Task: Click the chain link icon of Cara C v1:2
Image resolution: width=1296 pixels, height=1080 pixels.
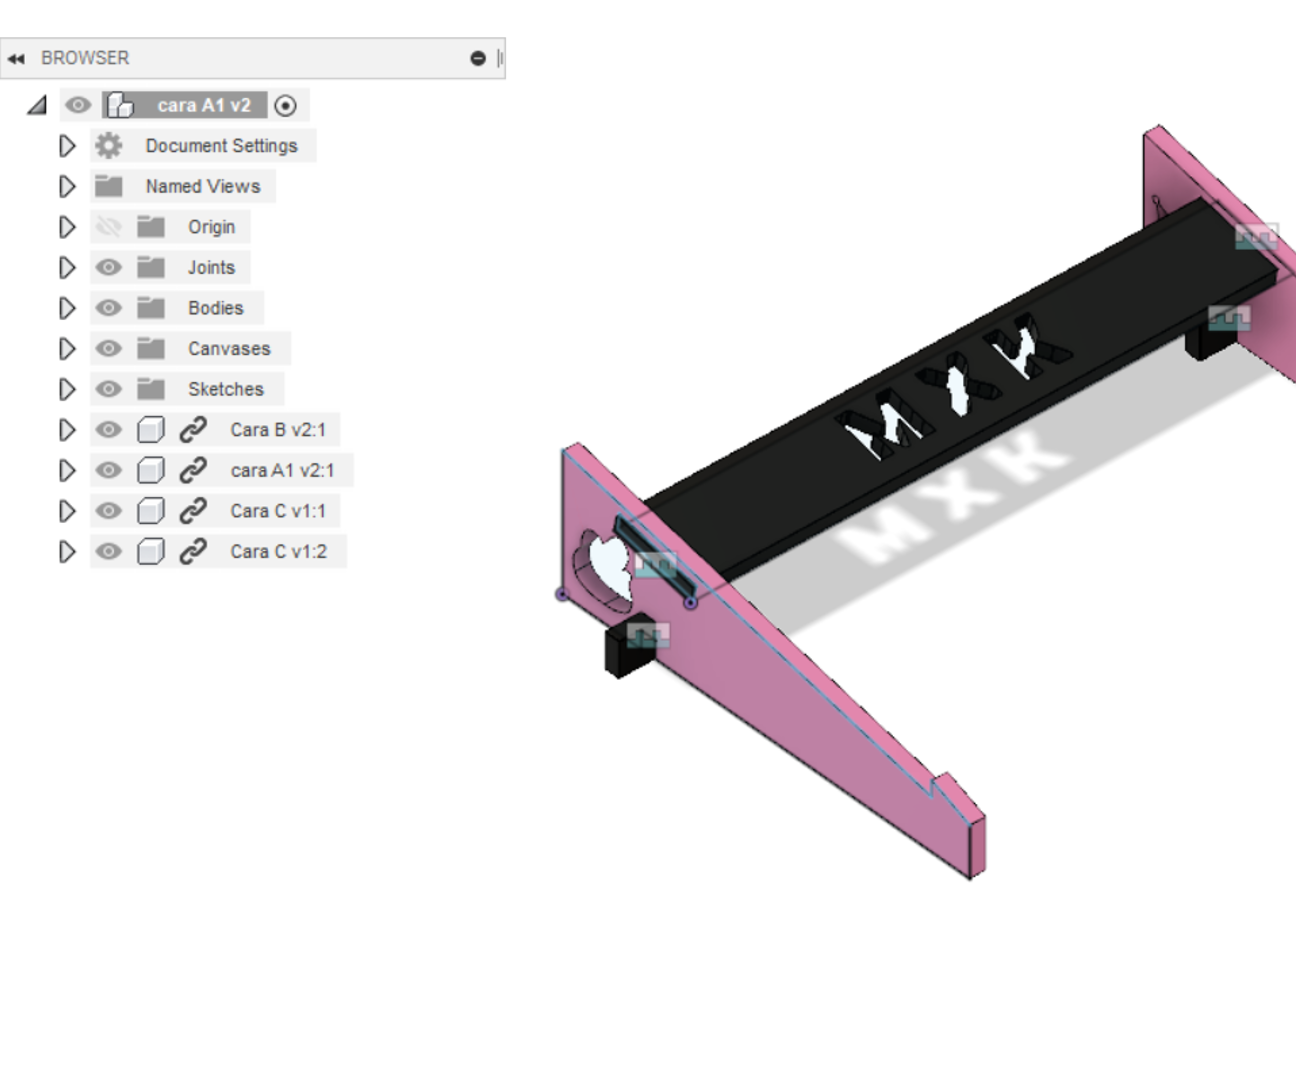Action: pos(193,551)
